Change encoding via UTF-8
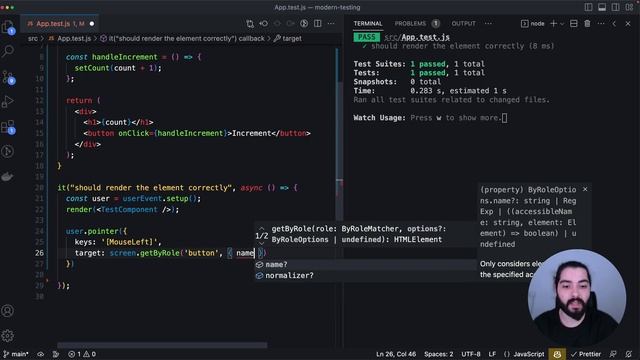This screenshot has height=360, width=640. coord(471,354)
